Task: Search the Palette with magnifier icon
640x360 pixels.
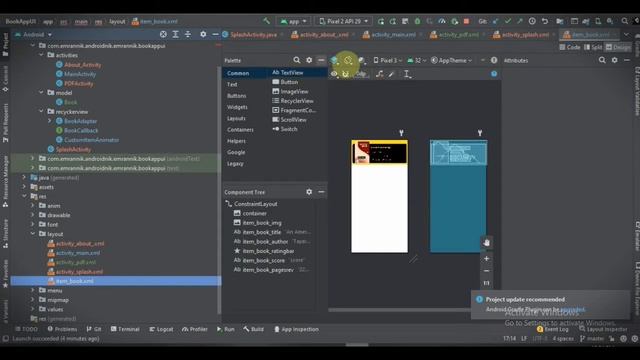Action: 297,60
